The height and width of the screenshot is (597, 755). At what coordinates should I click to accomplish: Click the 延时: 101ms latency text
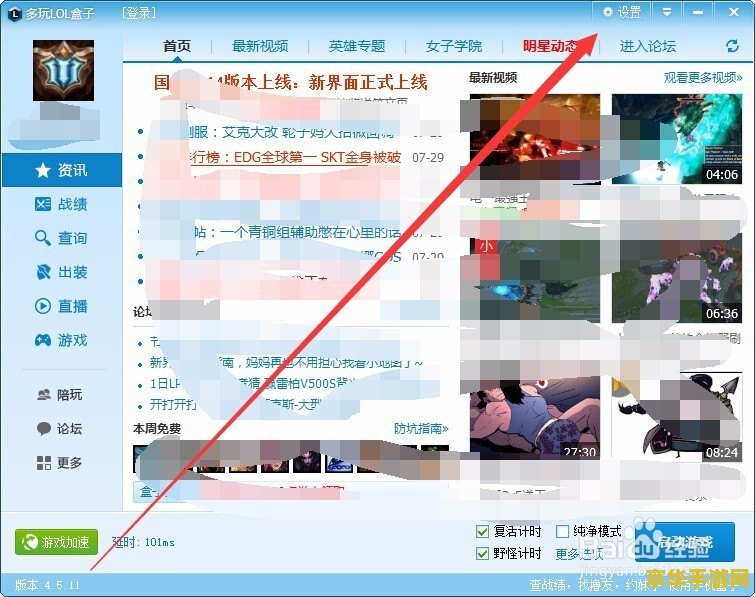(143, 542)
